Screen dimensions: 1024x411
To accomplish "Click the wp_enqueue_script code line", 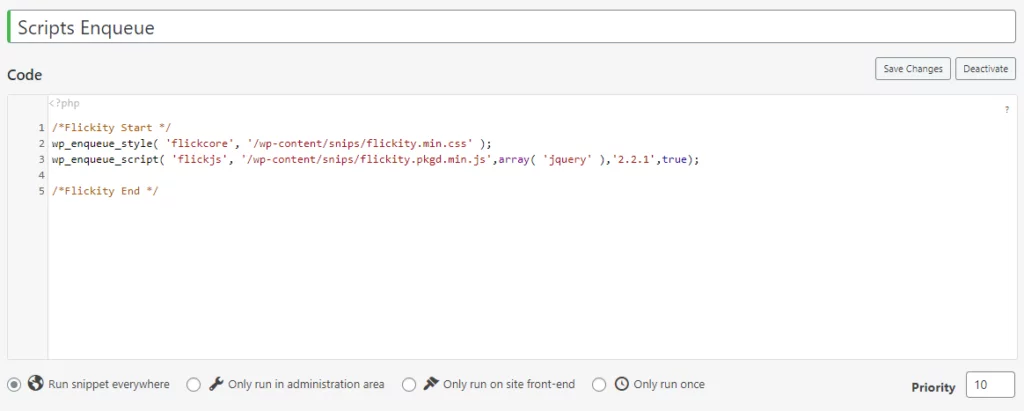I will pos(376,159).
